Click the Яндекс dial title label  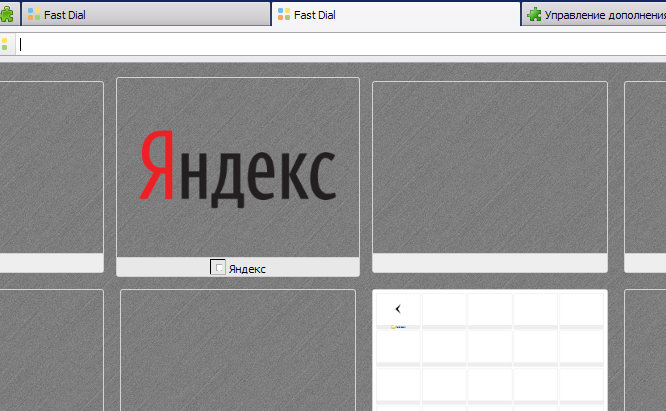pos(247,269)
